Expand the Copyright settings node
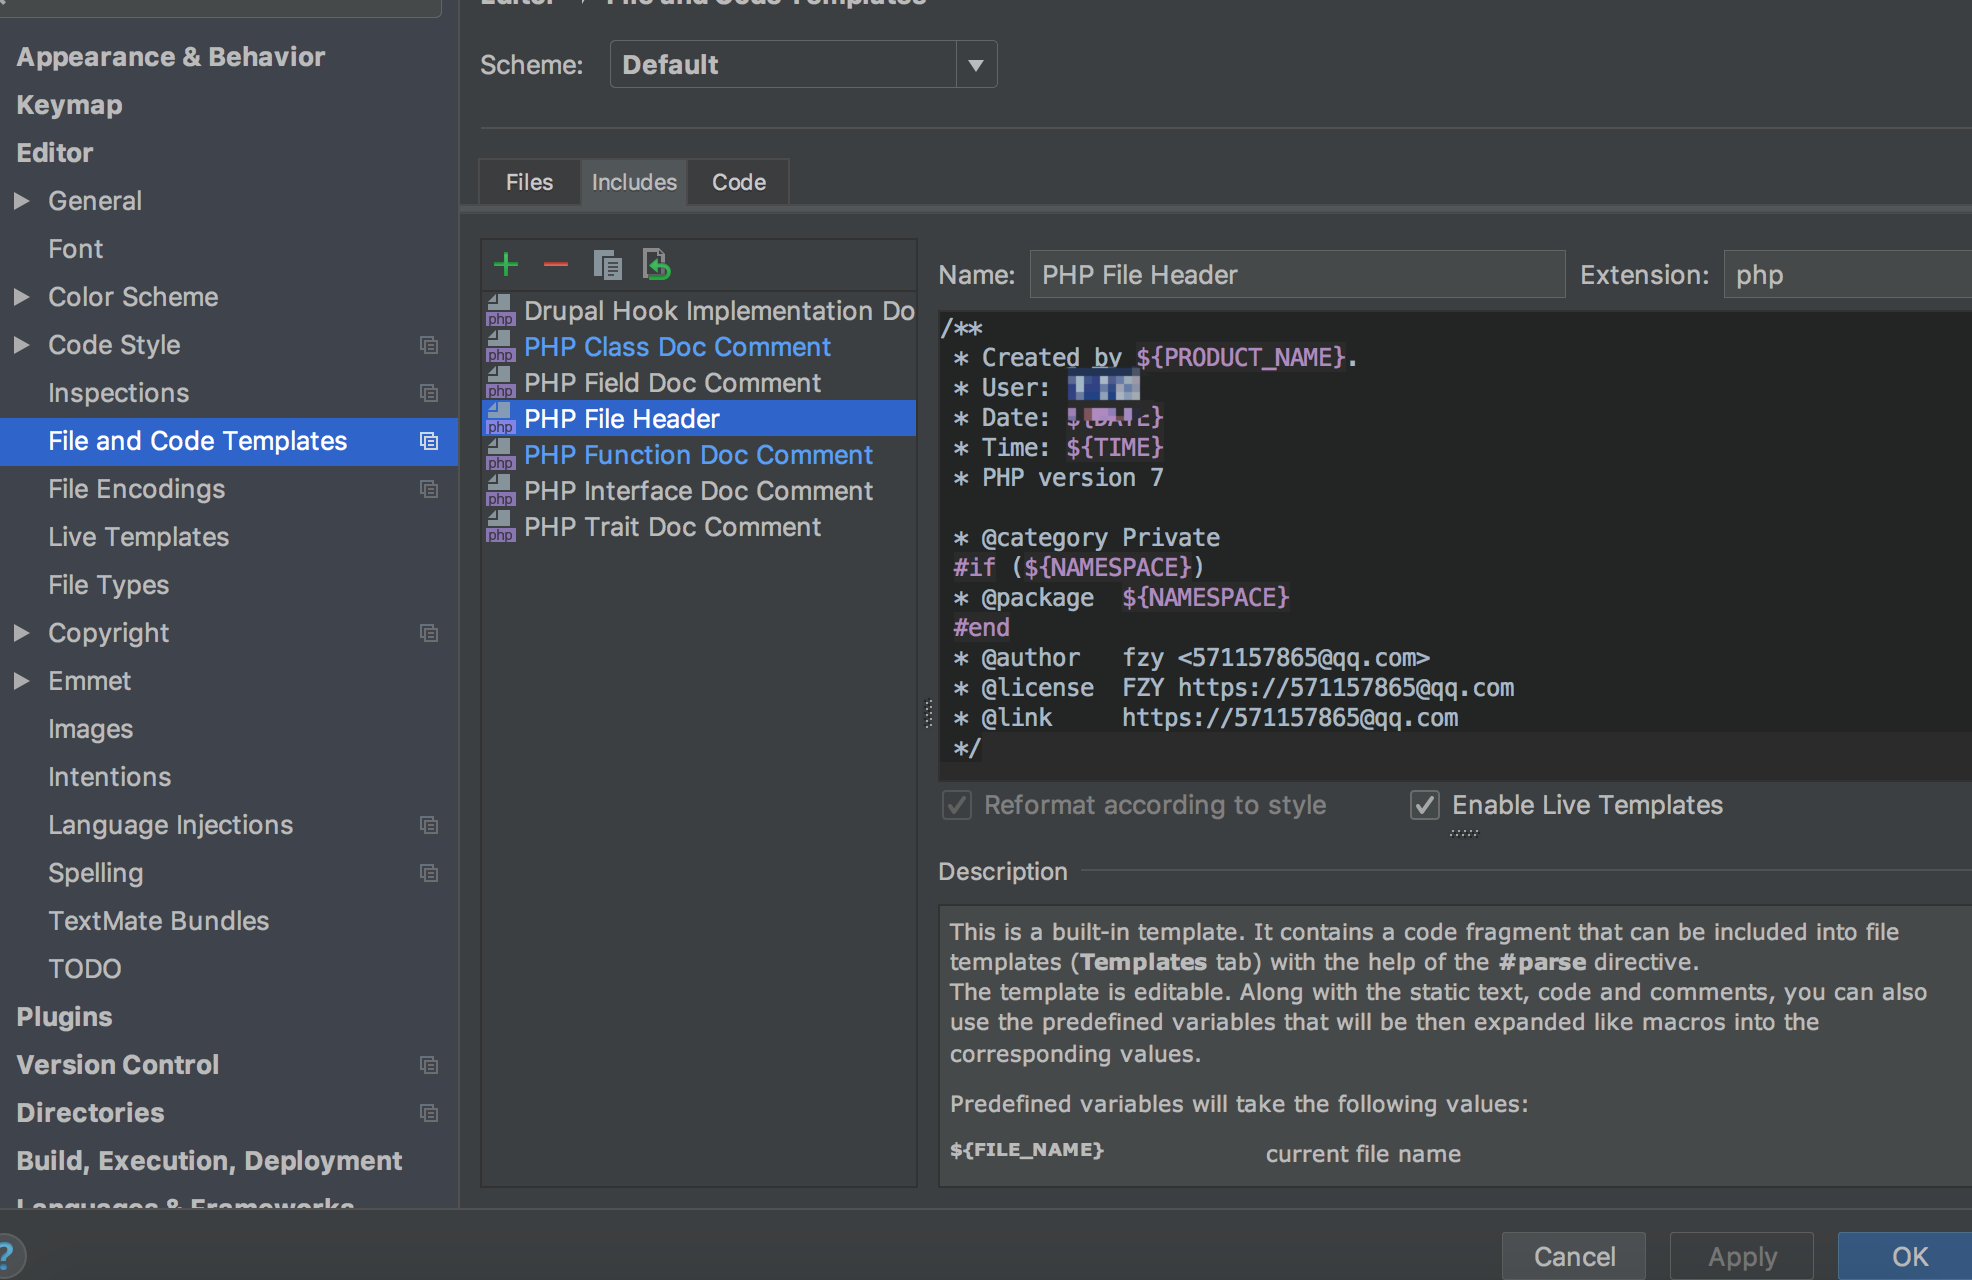 point(21,633)
